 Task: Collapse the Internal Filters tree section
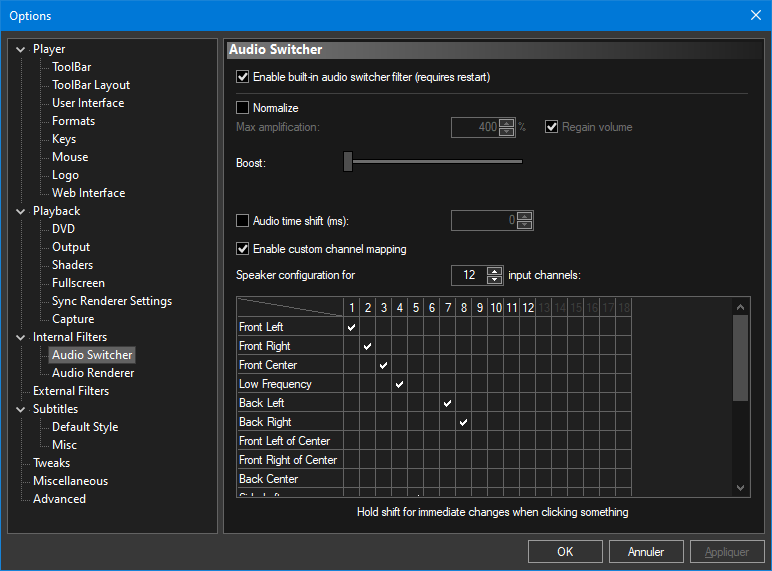pyautogui.click(x=22, y=337)
